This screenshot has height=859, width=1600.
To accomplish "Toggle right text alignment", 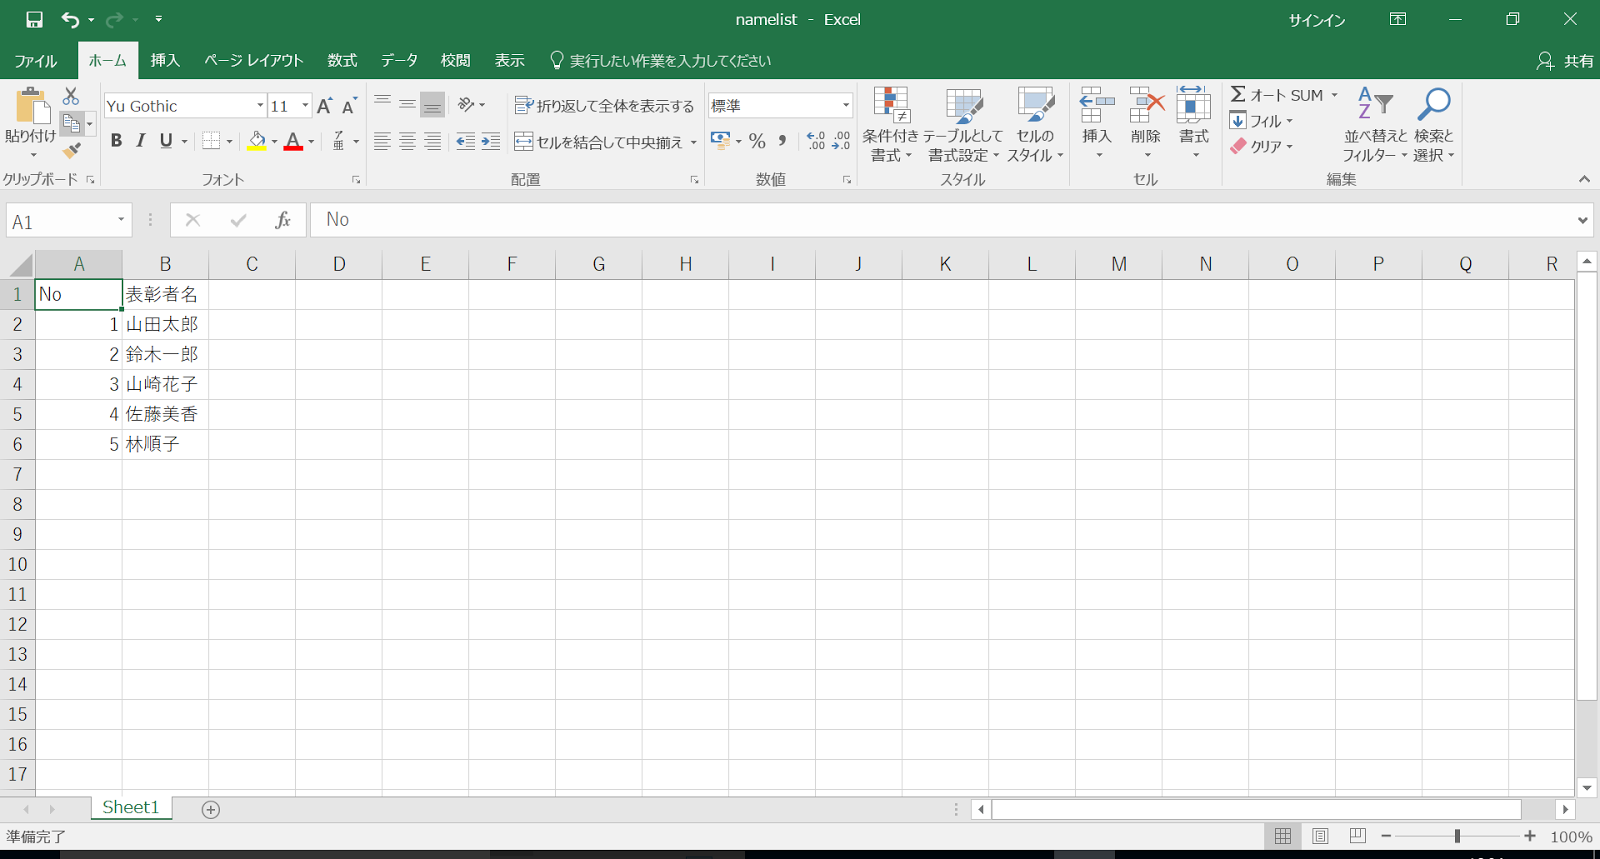I will (x=432, y=142).
